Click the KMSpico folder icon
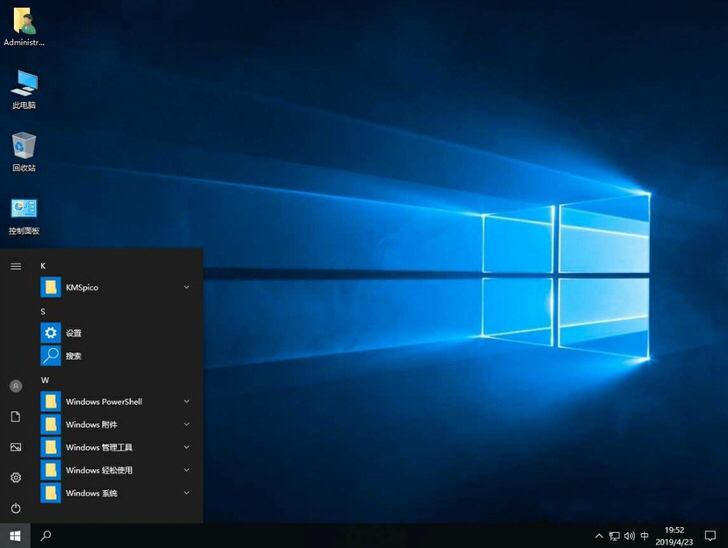This screenshot has height=548, width=728. 51,287
